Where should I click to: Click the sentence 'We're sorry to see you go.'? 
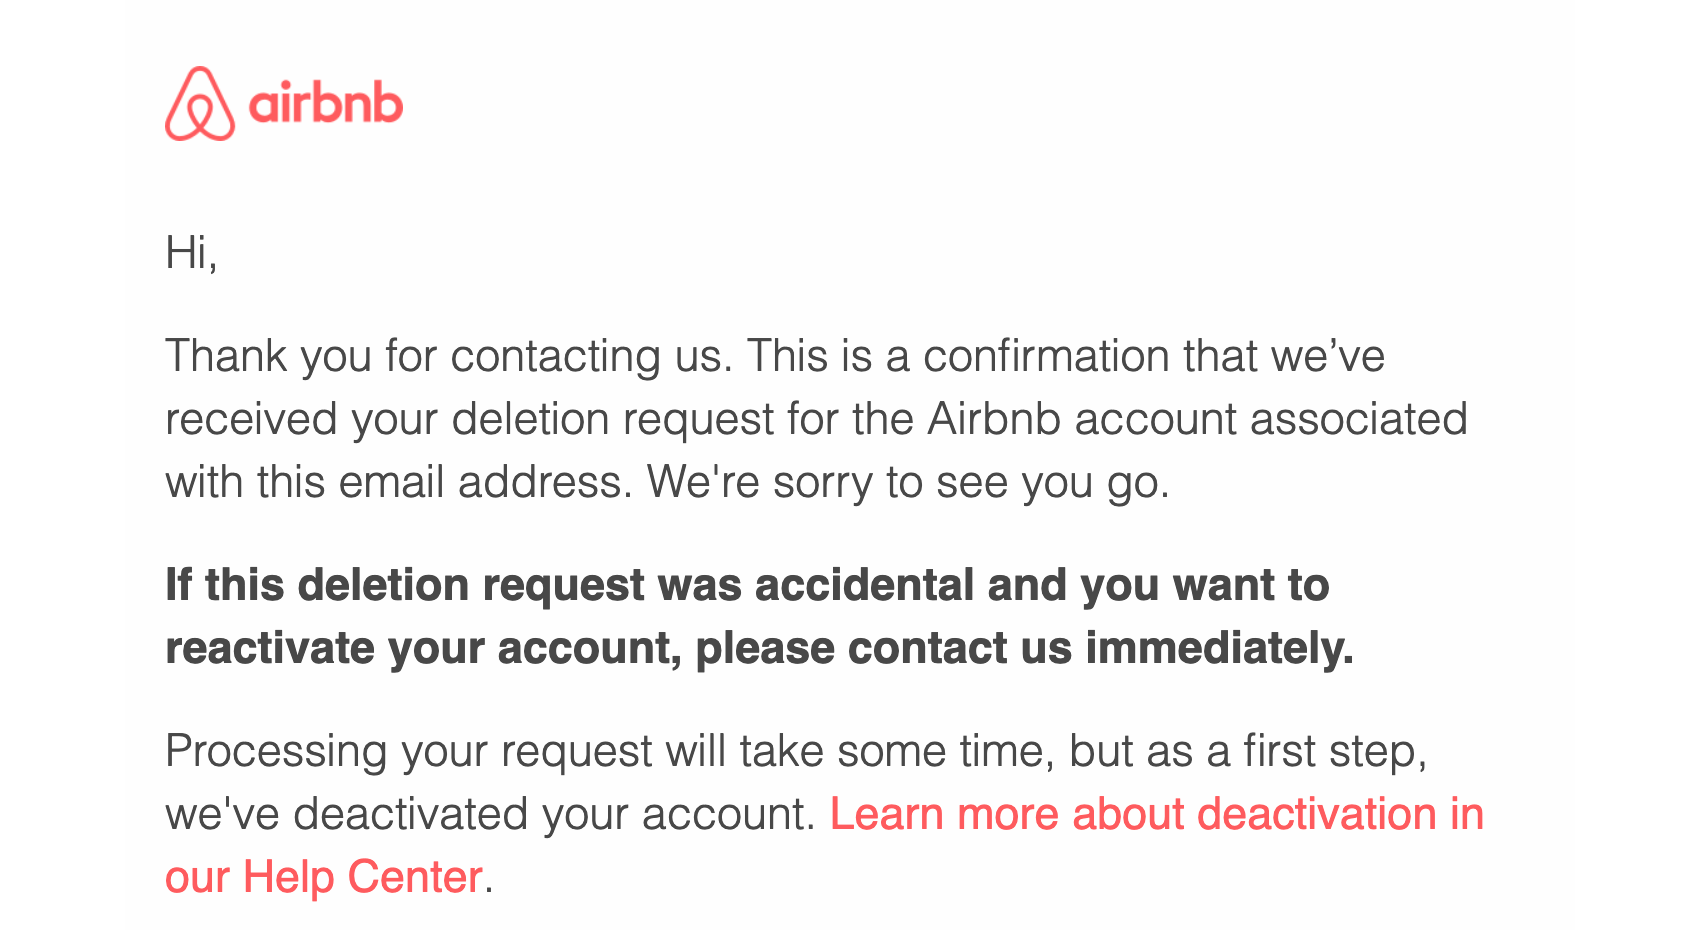coord(908,482)
